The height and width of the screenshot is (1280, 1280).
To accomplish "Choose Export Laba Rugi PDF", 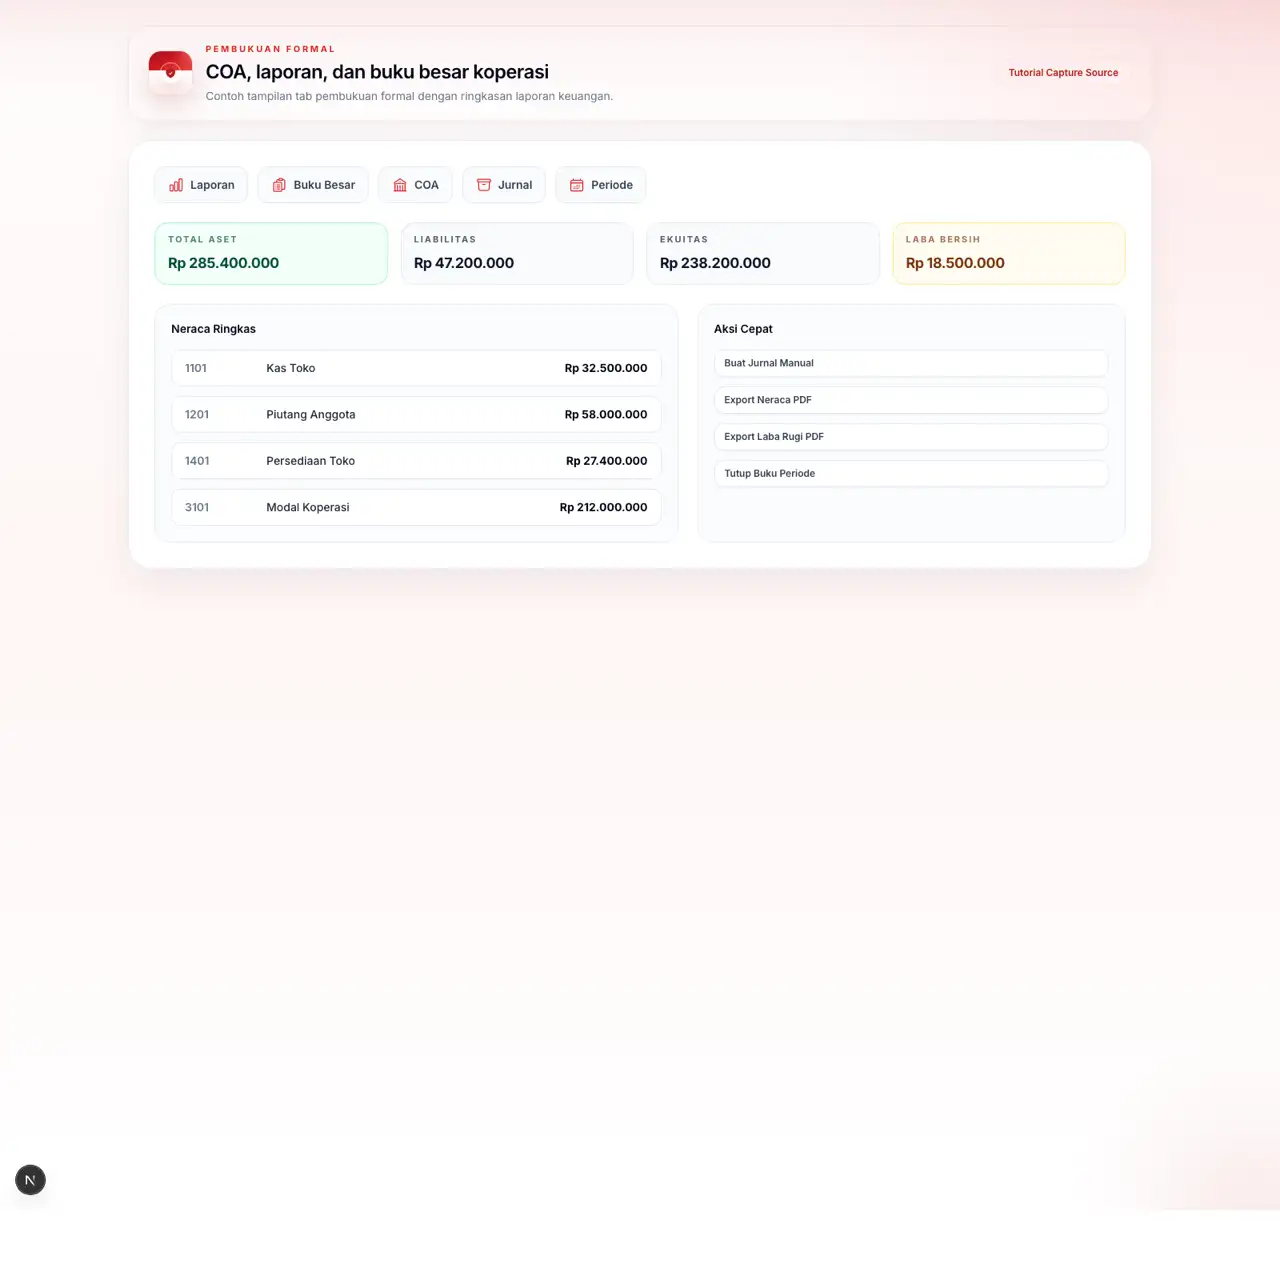I will pyautogui.click(x=910, y=437).
